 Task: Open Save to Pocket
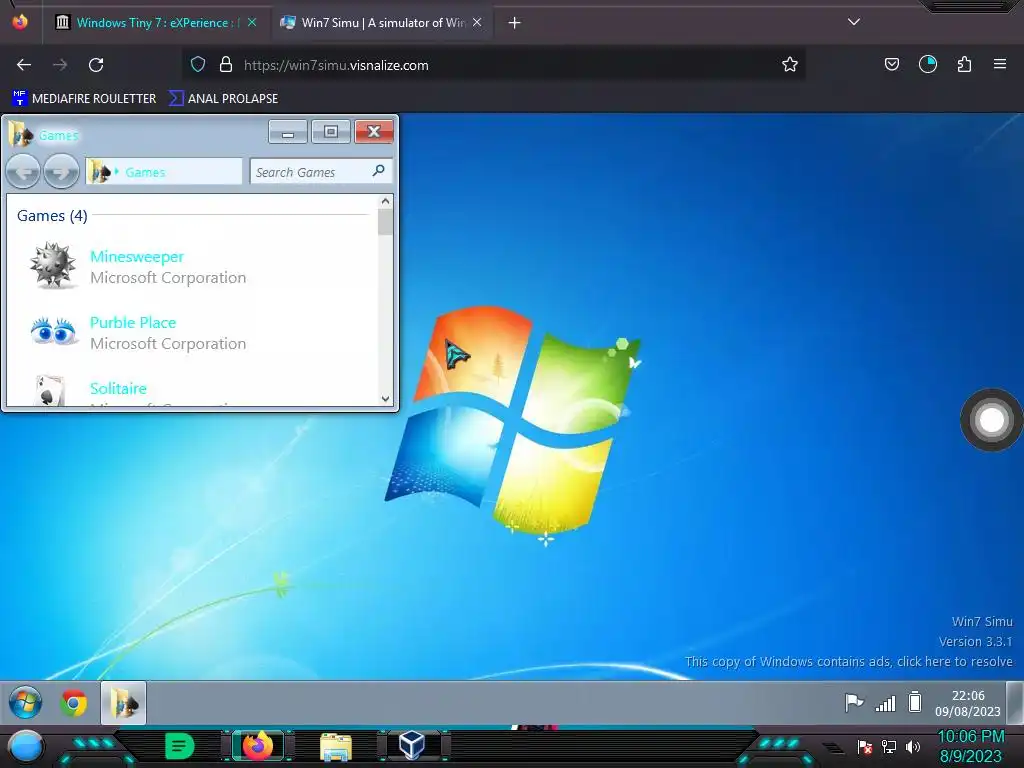891,64
